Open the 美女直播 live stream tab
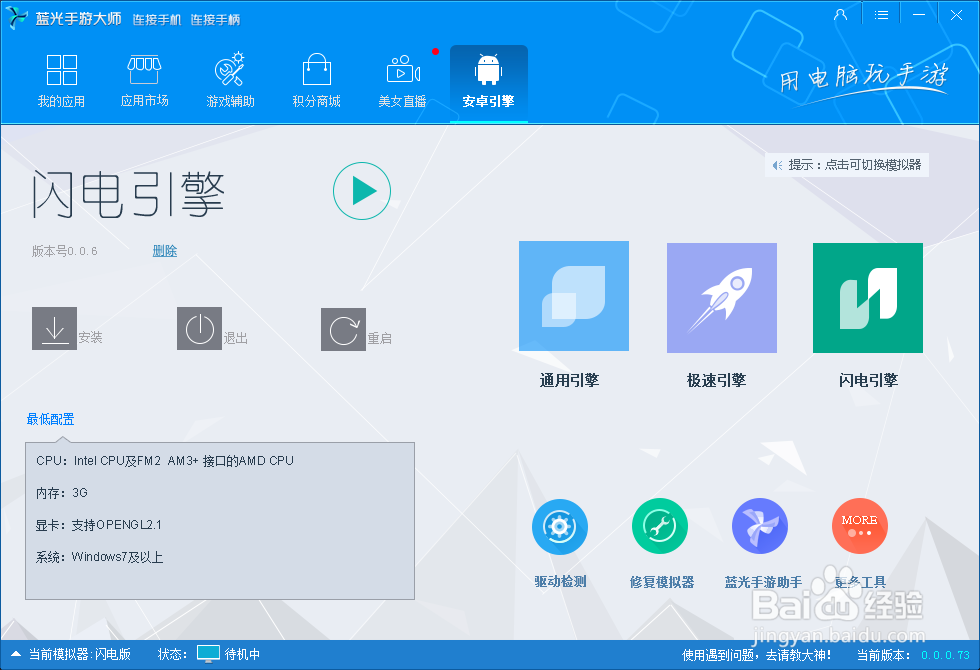The height and width of the screenshot is (670, 980). [x=402, y=81]
